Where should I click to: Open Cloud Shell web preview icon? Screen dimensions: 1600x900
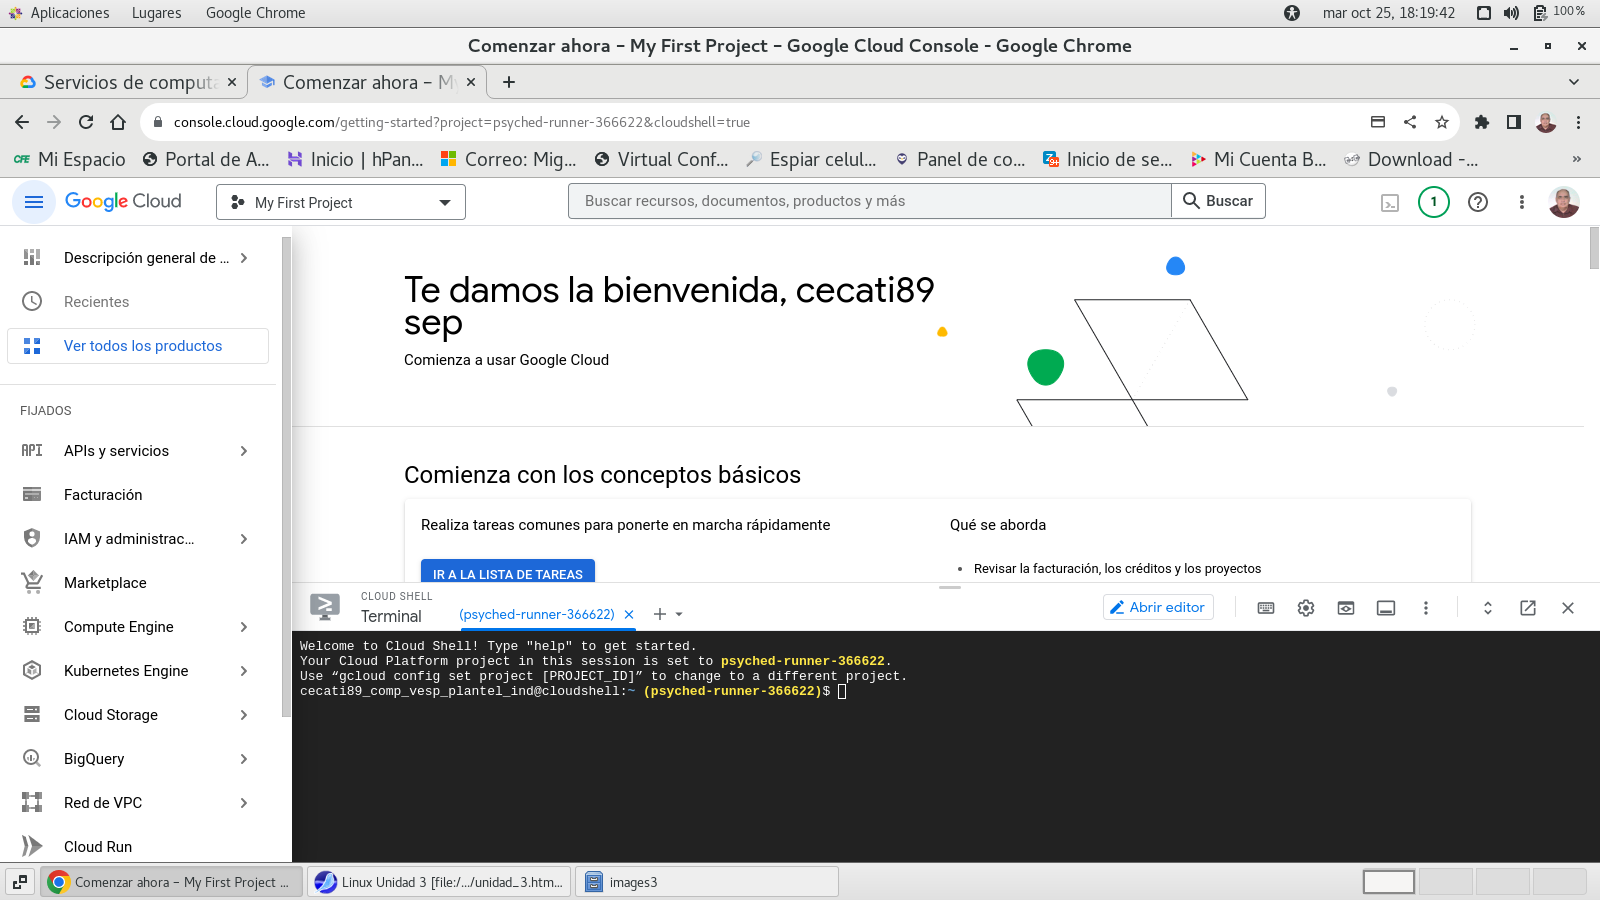click(1345, 608)
